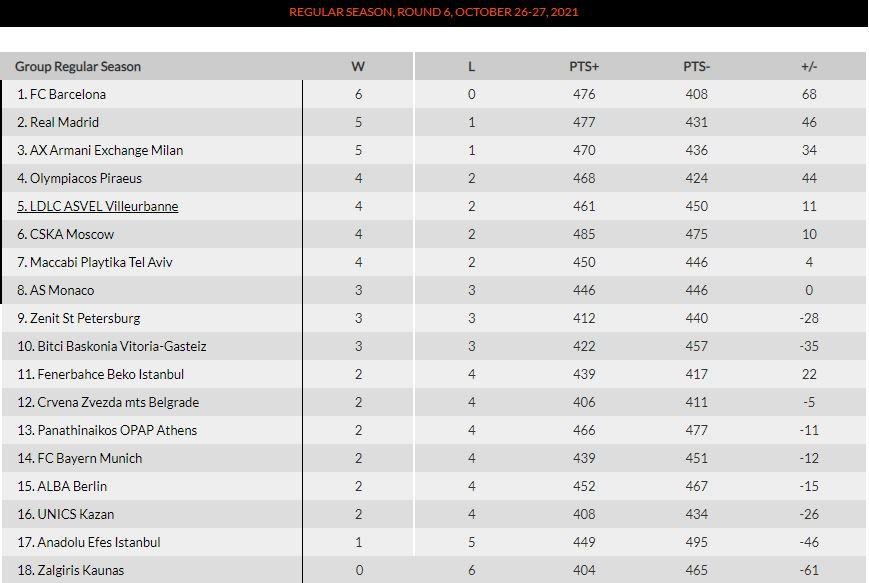
Task: Open Zenit St Petersburg team page
Action: 79,318
